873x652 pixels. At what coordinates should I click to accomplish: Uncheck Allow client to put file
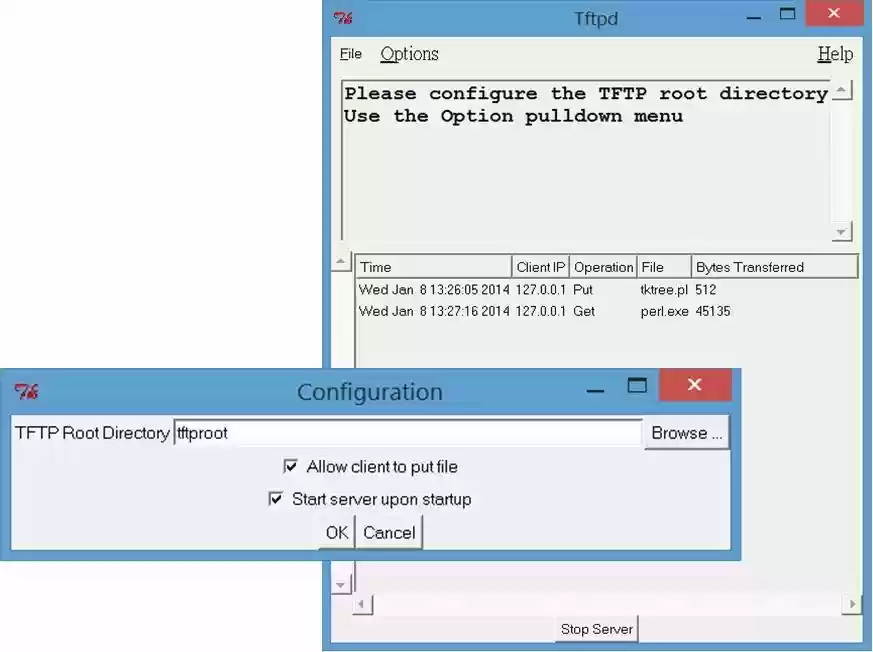(x=290, y=466)
